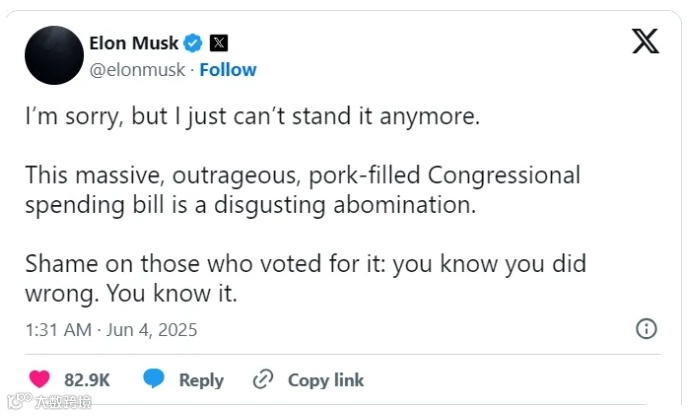
Task: Click the 82.9K likes count
Action: [x=87, y=380]
